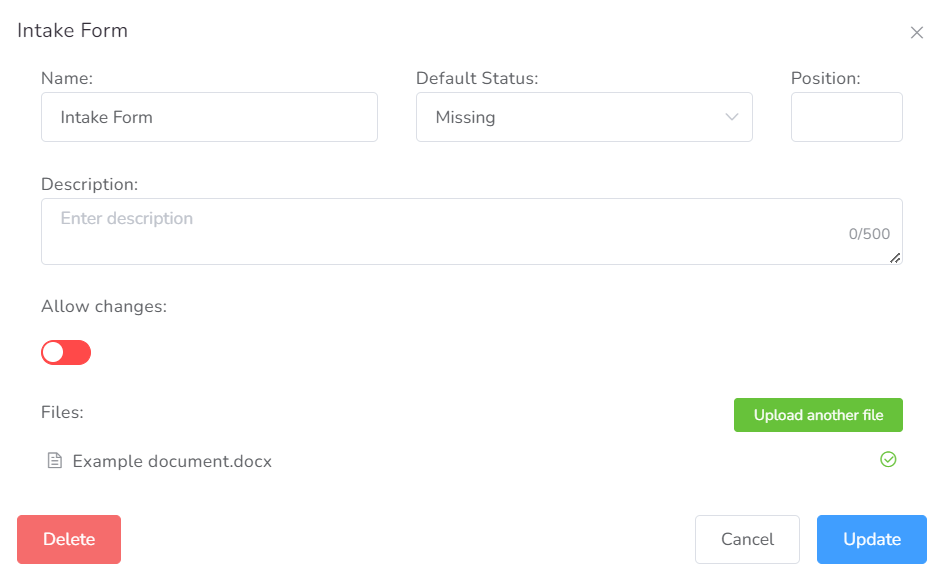Click the blue Update button
Viewport: 942px width, 581px height.
pyautogui.click(x=872, y=540)
